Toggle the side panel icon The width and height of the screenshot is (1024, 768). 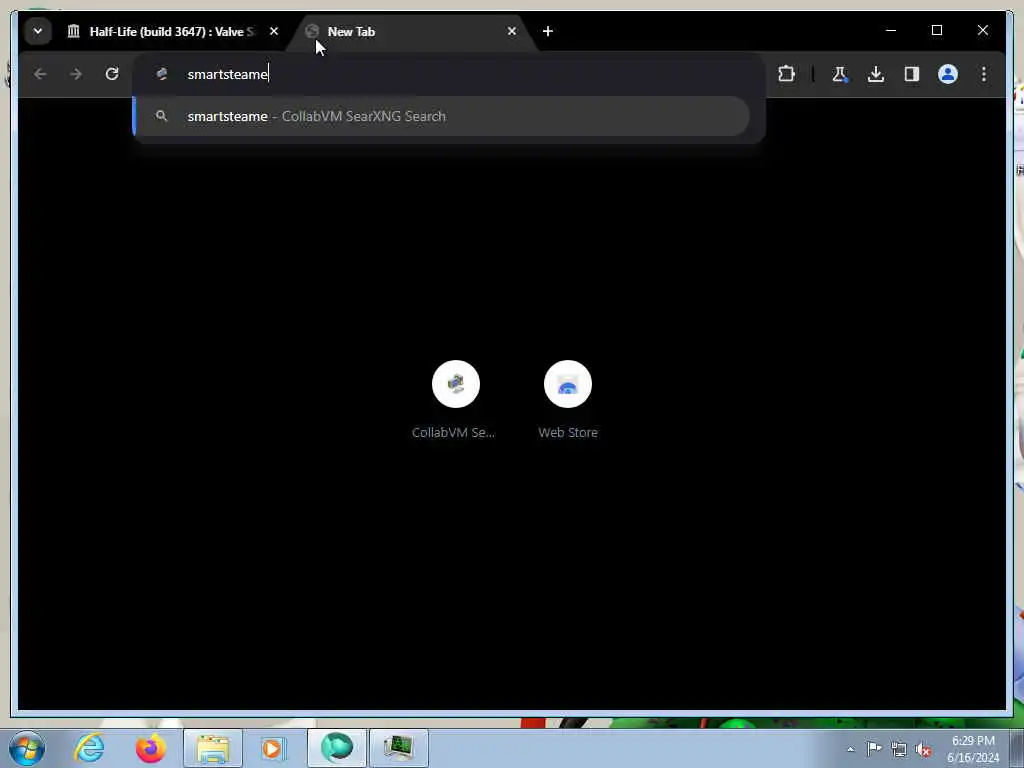pyautogui.click(x=912, y=74)
